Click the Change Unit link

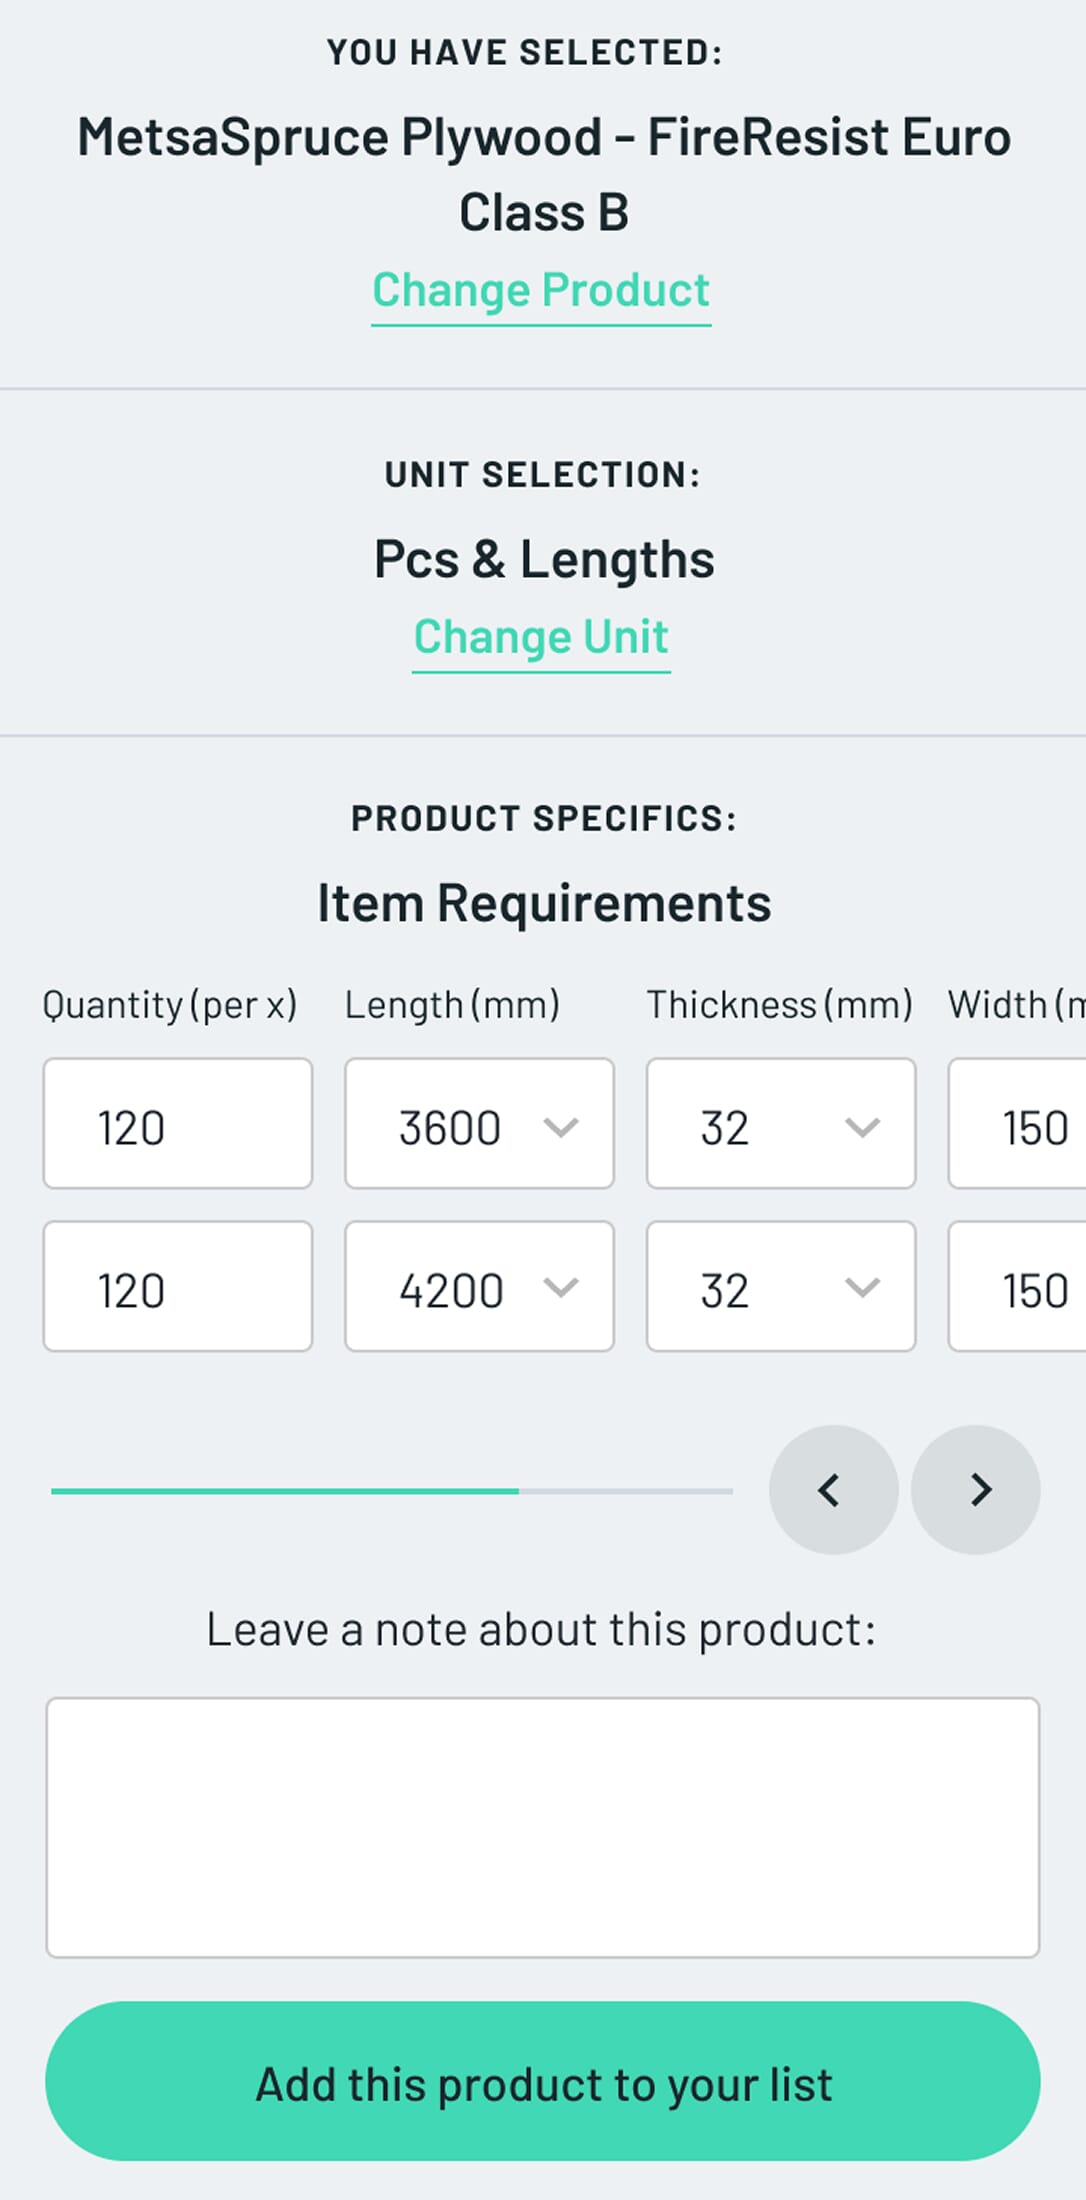tap(541, 637)
